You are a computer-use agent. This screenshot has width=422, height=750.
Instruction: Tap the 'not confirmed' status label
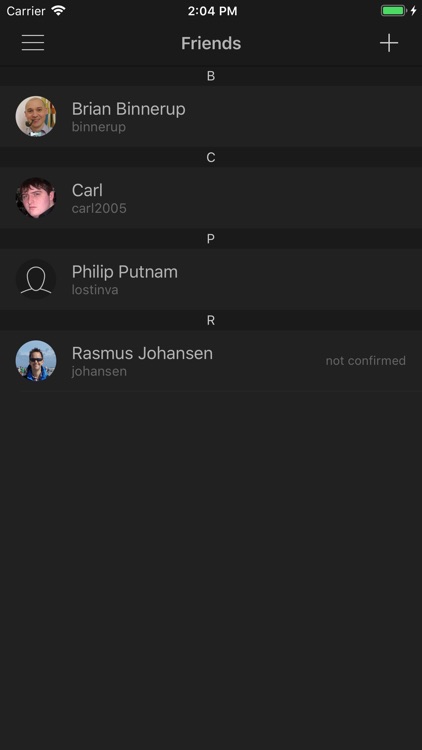coord(366,361)
